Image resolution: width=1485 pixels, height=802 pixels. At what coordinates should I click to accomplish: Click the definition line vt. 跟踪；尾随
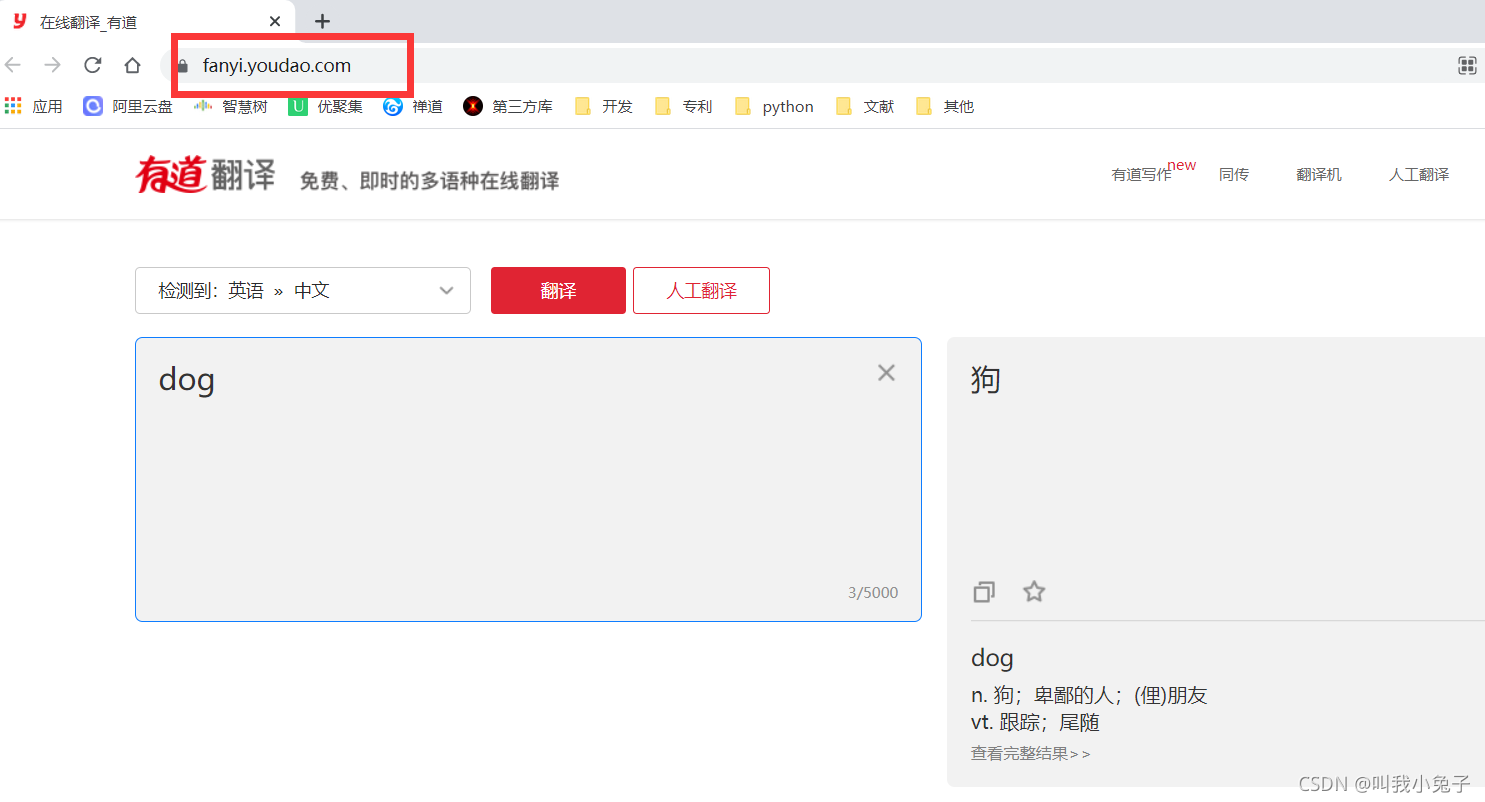click(1035, 722)
